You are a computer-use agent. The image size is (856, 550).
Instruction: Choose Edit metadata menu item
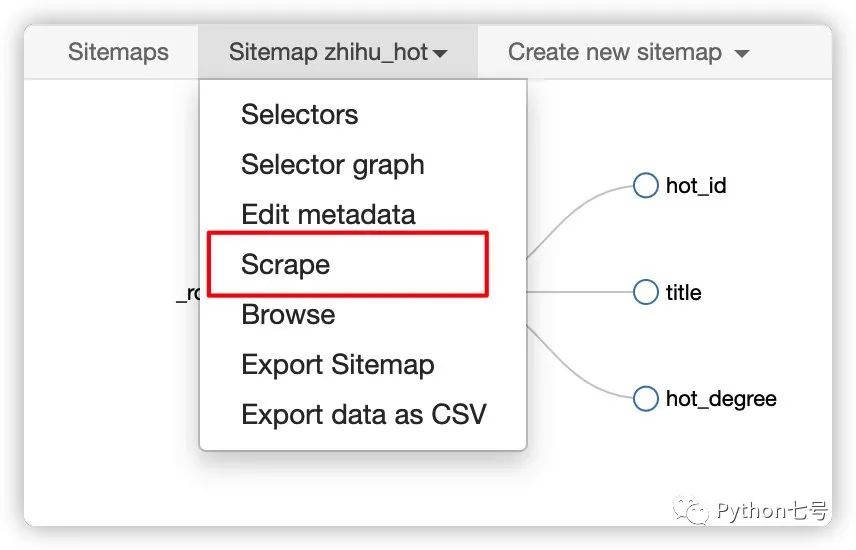coord(327,214)
